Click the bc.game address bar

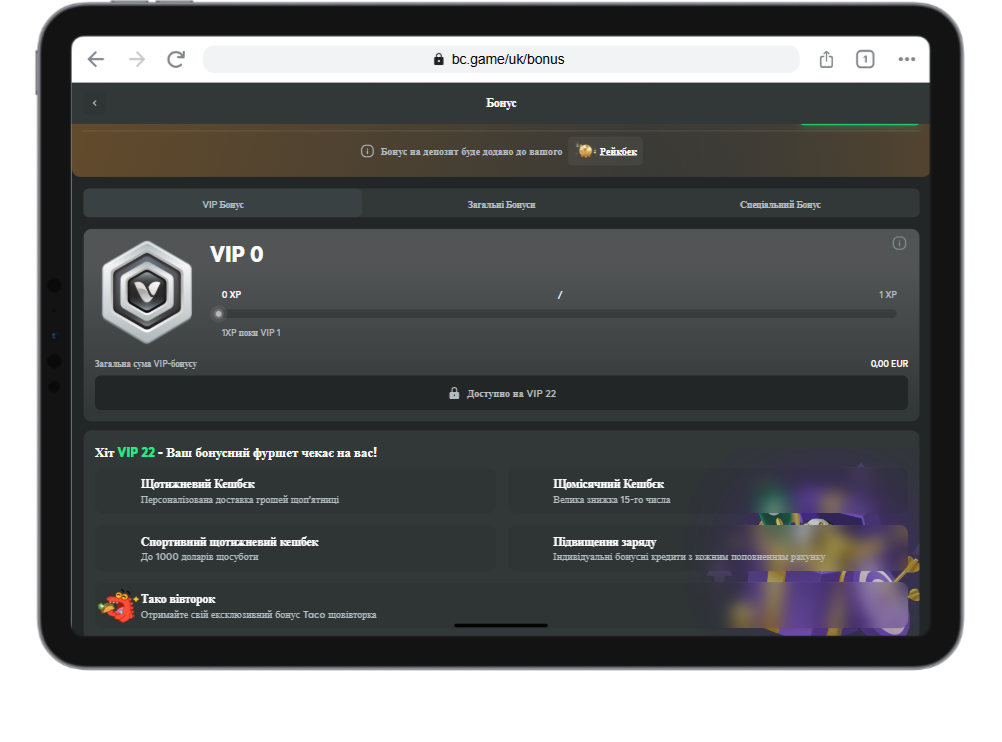501,59
